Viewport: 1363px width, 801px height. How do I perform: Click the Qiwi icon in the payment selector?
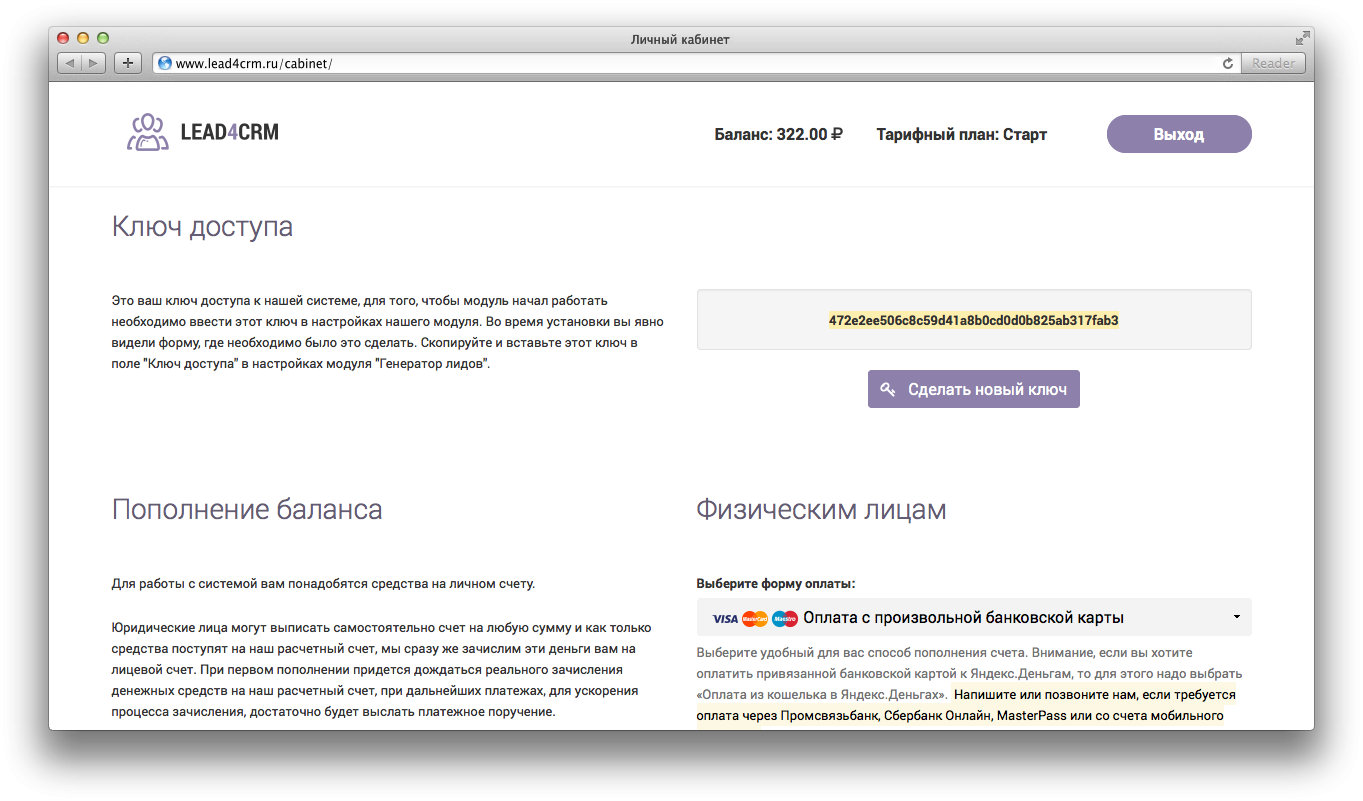(784, 617)
